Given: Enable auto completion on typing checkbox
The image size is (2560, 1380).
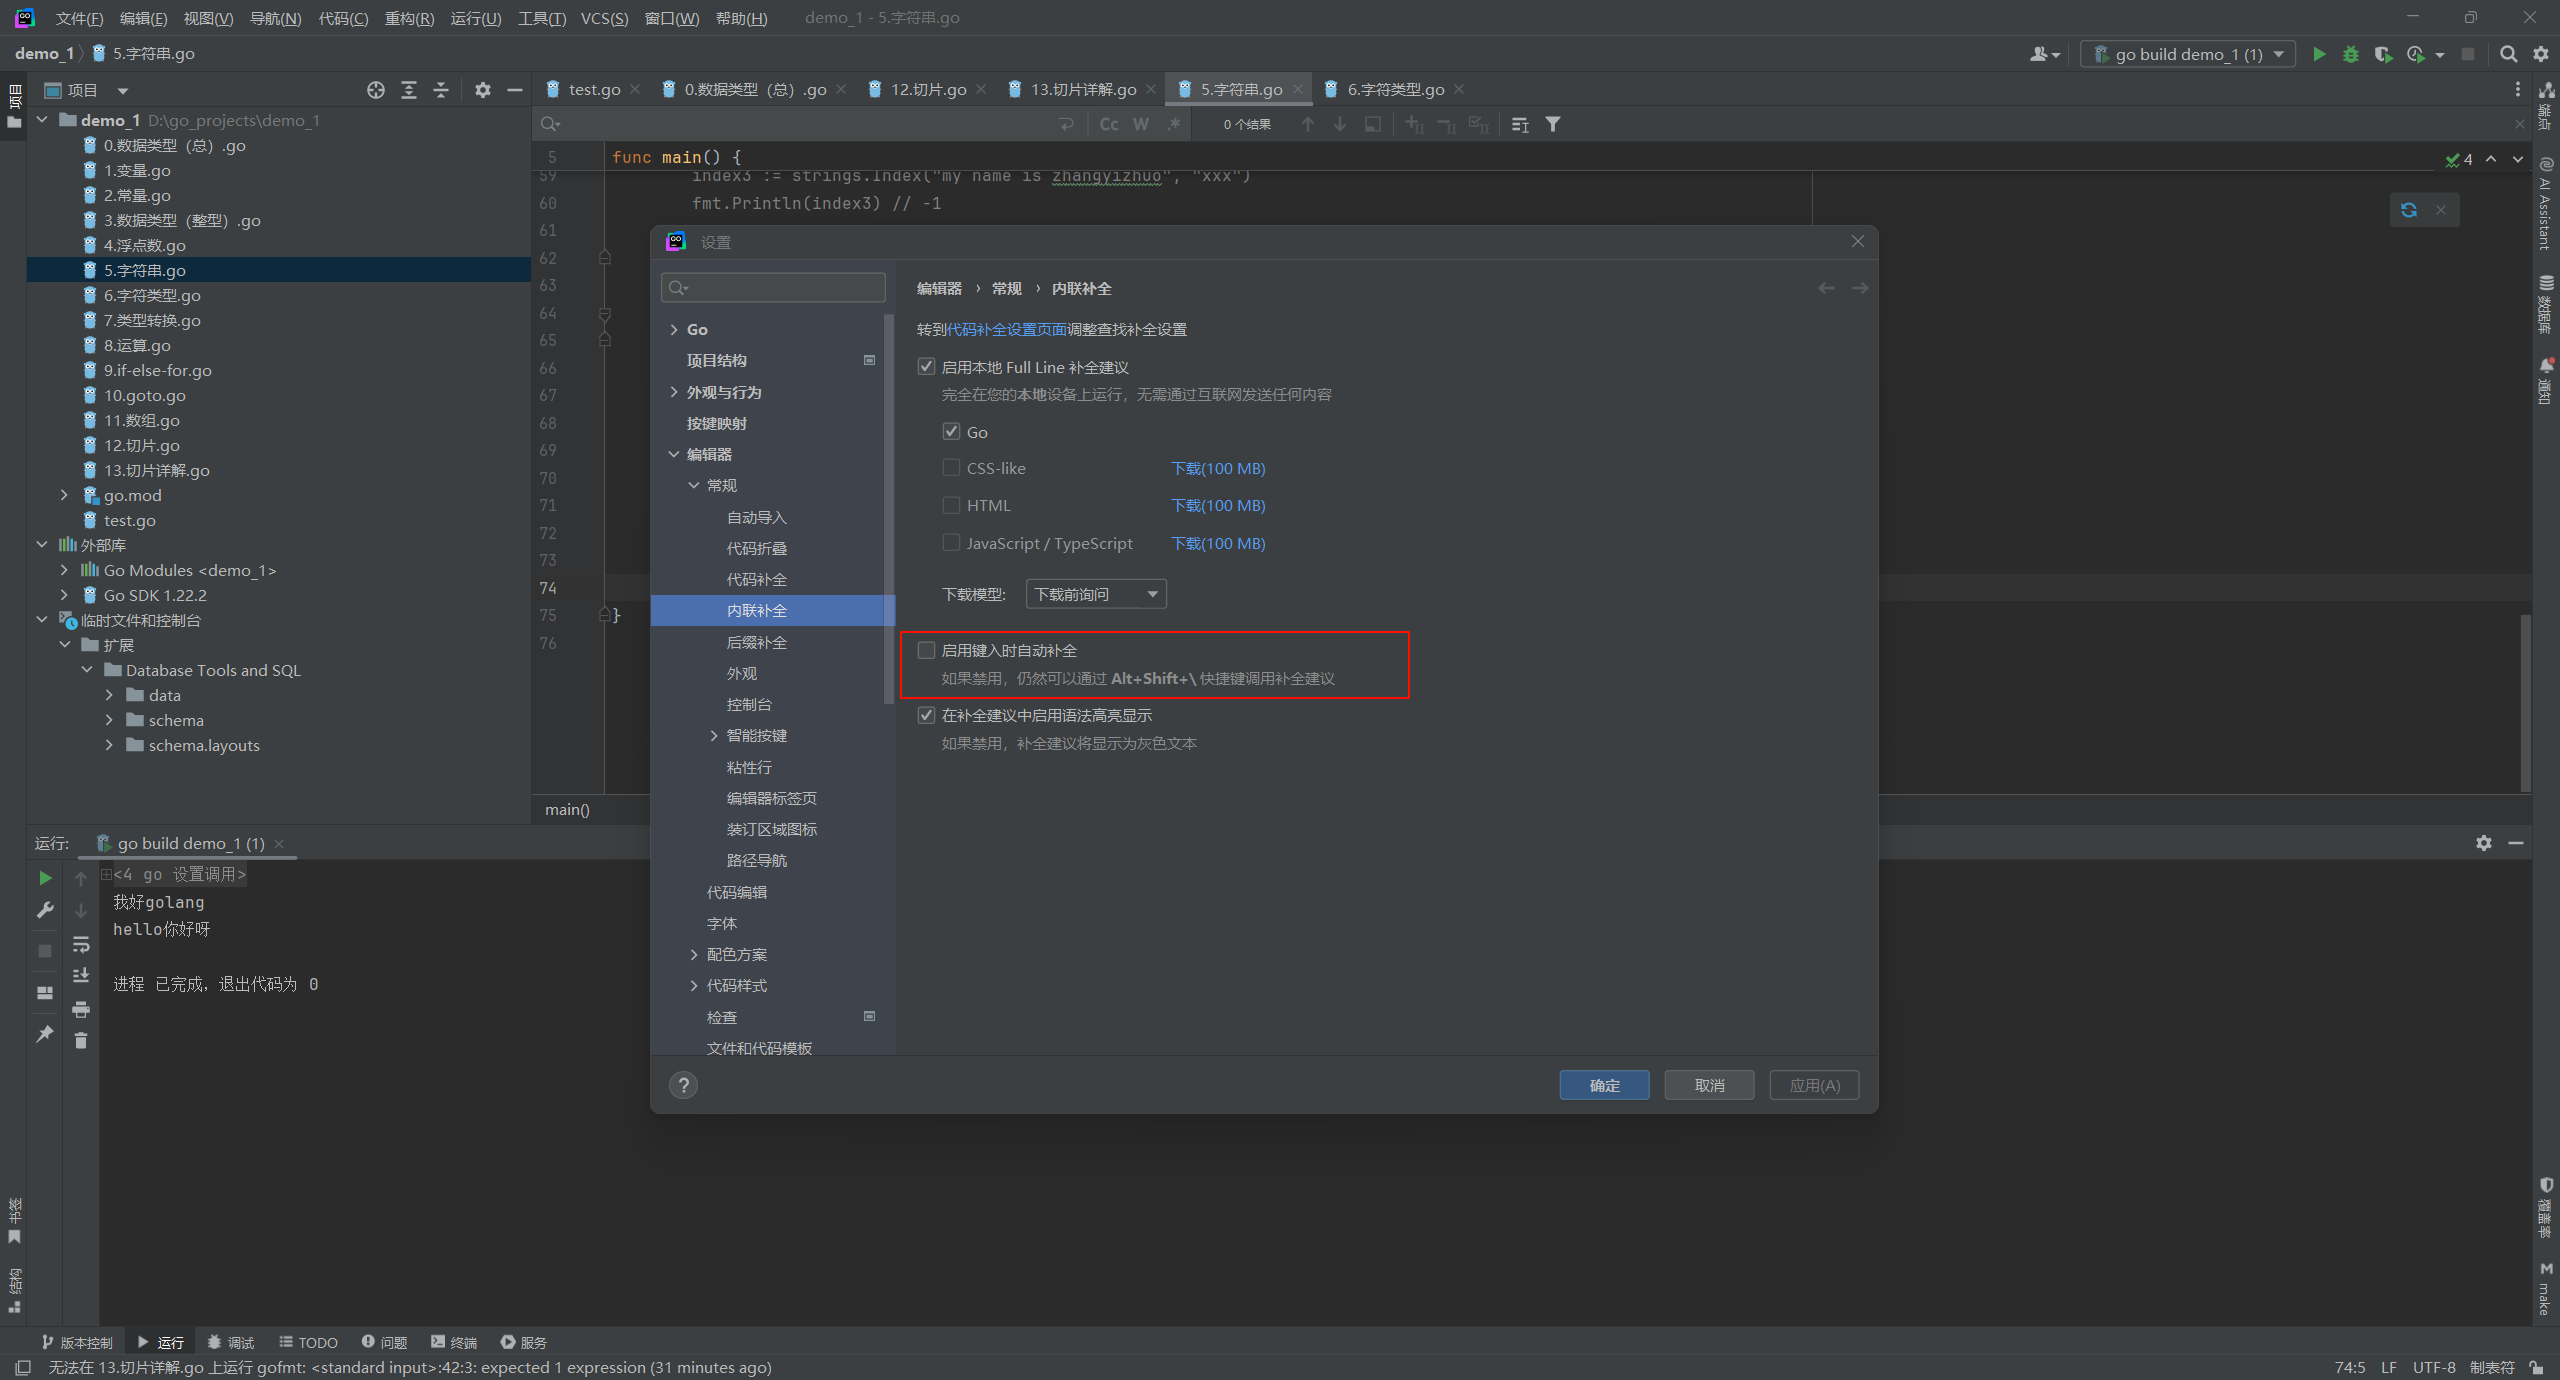Looking at the screenshot, I should (x=927, y=650).
